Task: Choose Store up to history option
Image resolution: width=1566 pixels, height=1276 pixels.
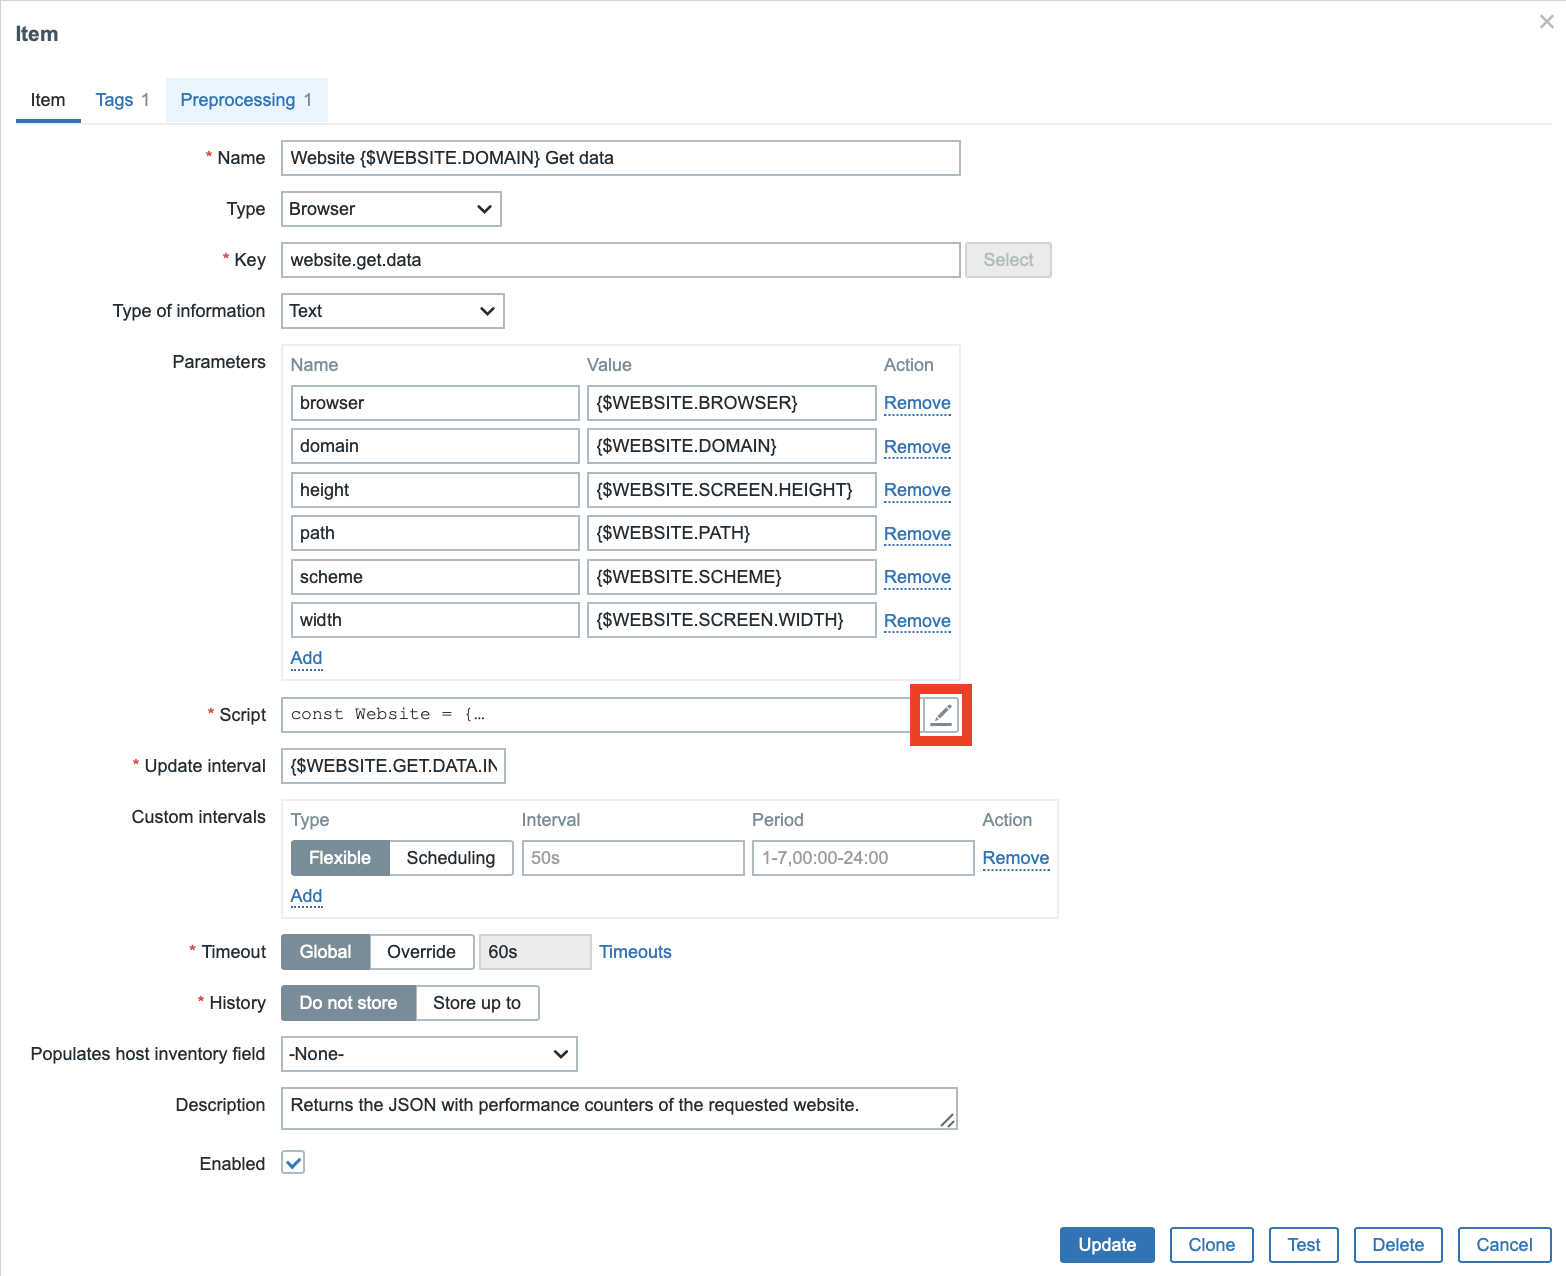Action: (x=476, y=1003)
